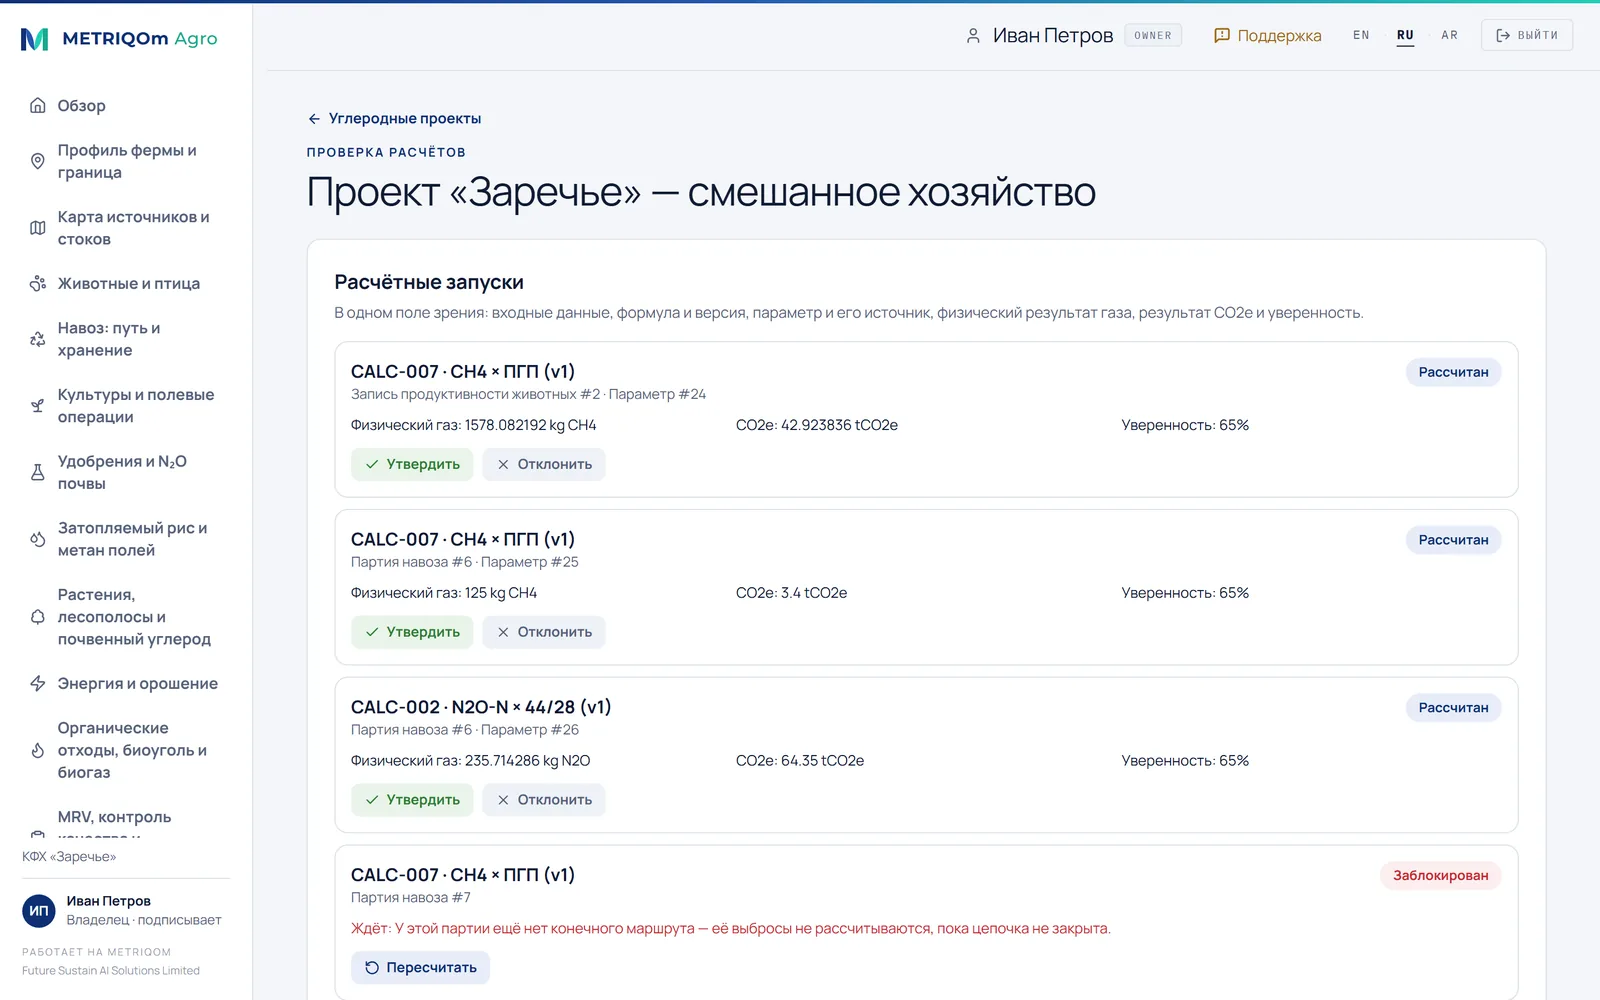Reject the CALC-002 N2O-N run
The width and height of the screenshot is (1600, 1000).
click(x=544, y=800)
